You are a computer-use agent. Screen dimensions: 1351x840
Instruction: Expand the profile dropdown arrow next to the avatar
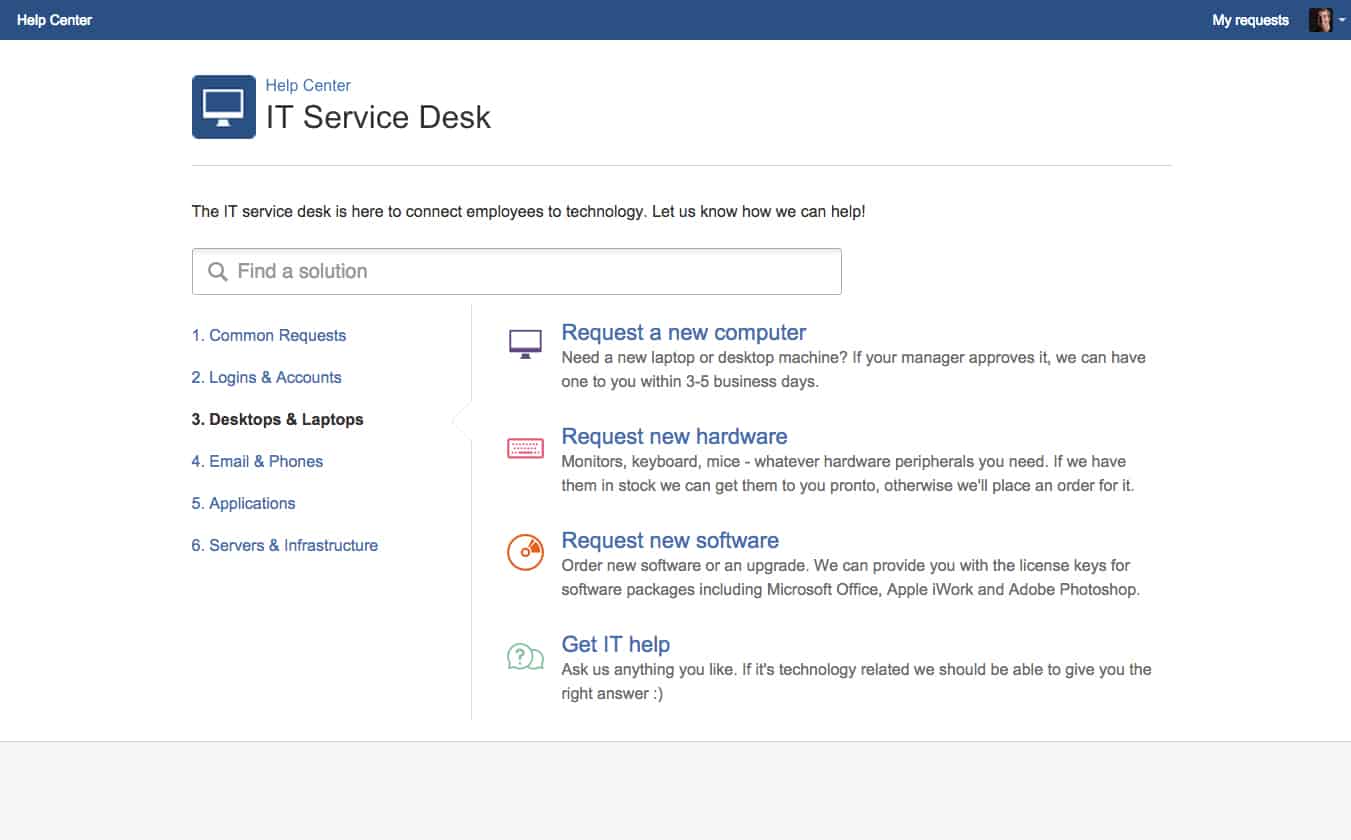coord(1342,20)
